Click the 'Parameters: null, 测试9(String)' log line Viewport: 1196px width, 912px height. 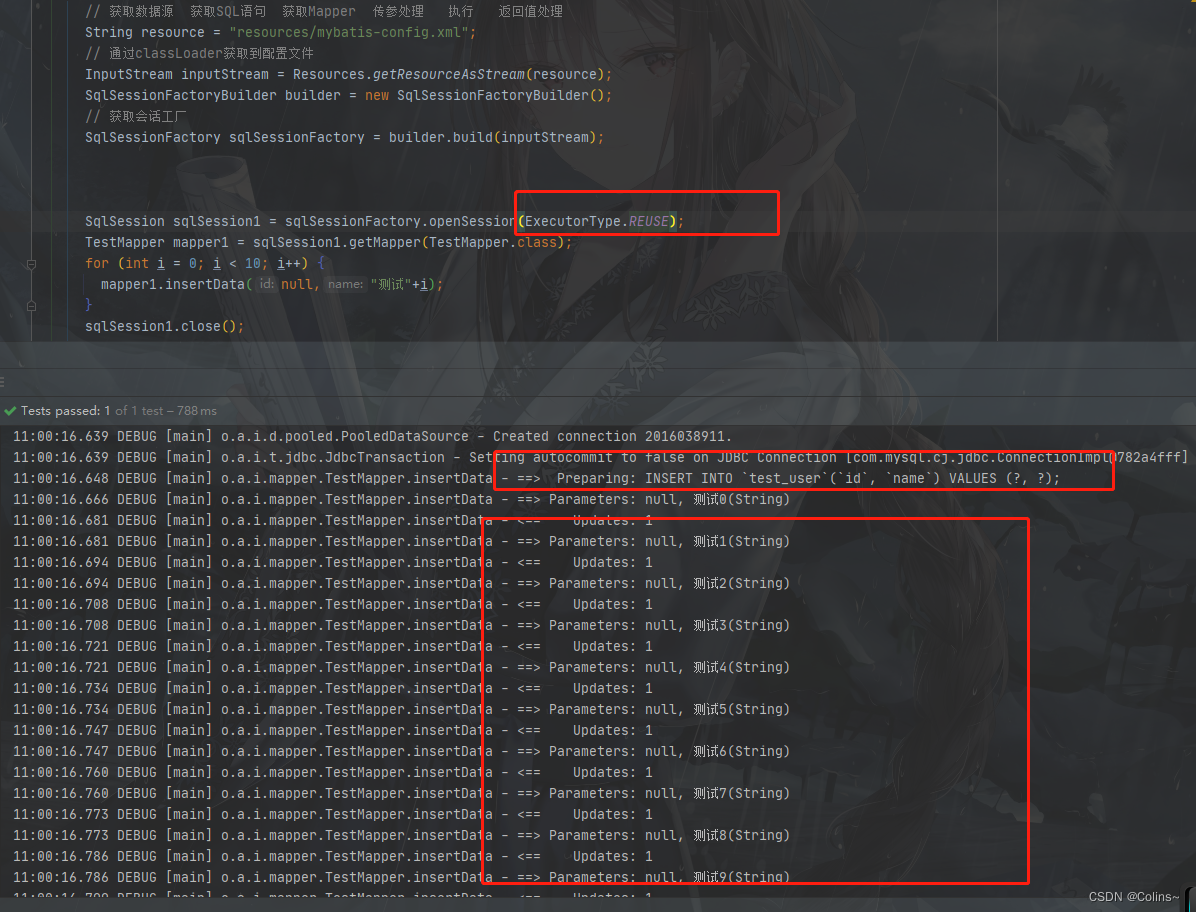(x=401, y=877)
